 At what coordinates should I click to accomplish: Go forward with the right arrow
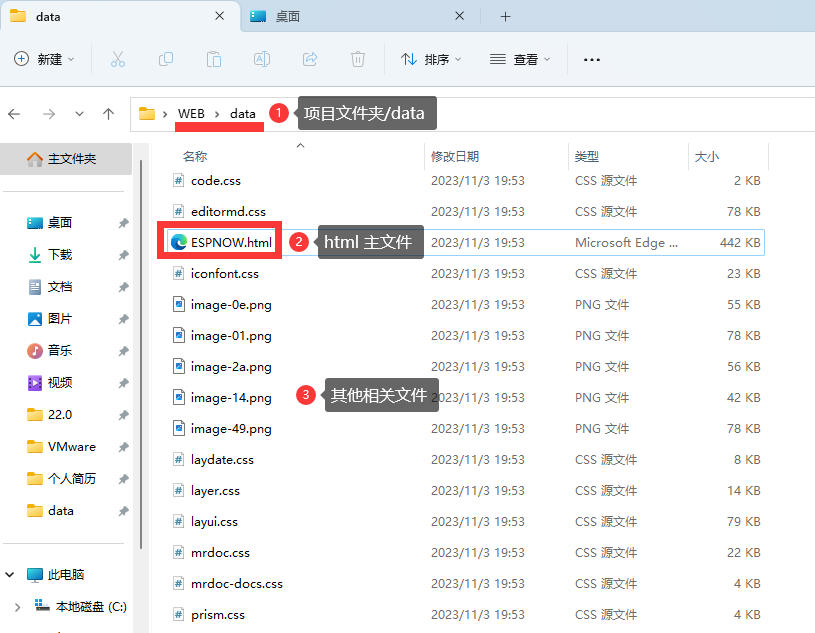tap(49, 114)
